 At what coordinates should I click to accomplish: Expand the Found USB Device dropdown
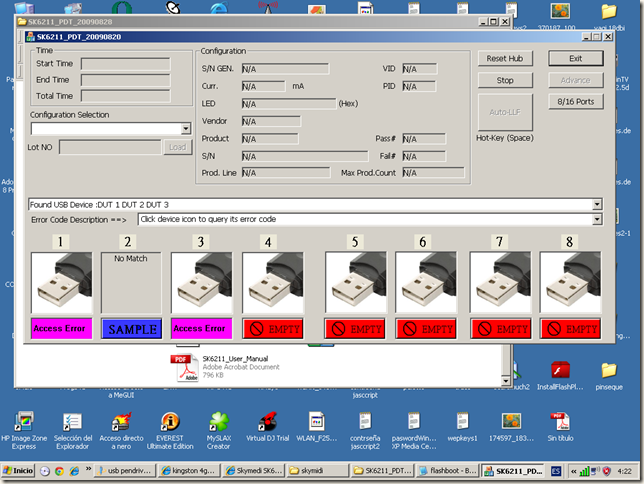[597, 204]
